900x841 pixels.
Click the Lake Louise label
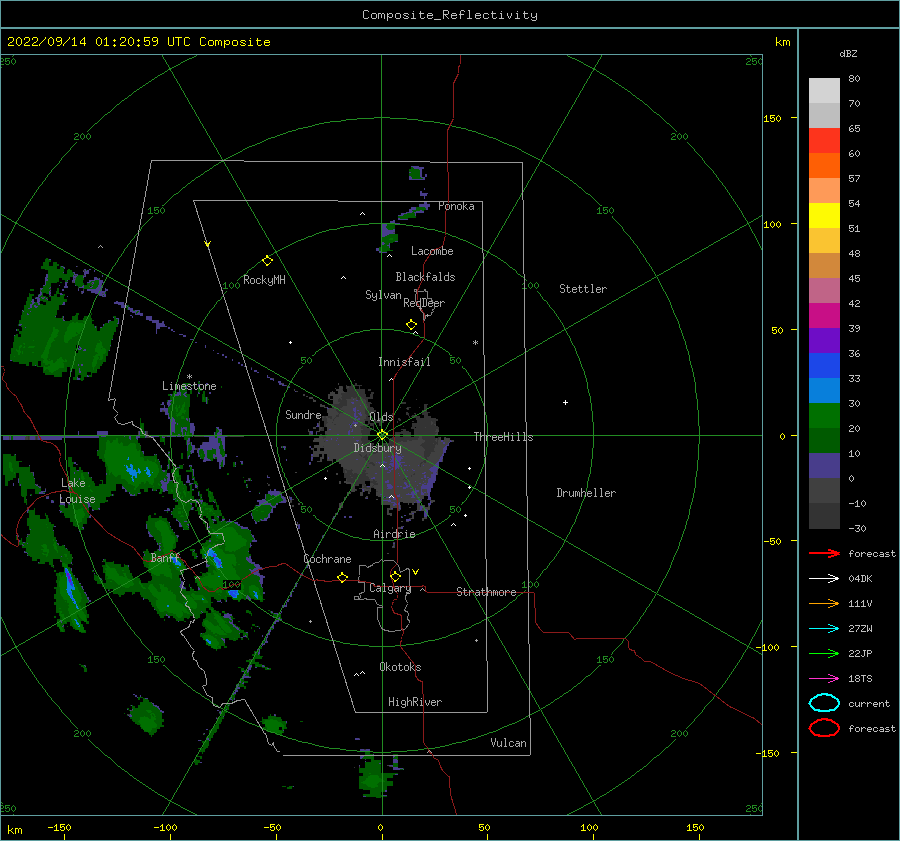(x=77, y=491)
